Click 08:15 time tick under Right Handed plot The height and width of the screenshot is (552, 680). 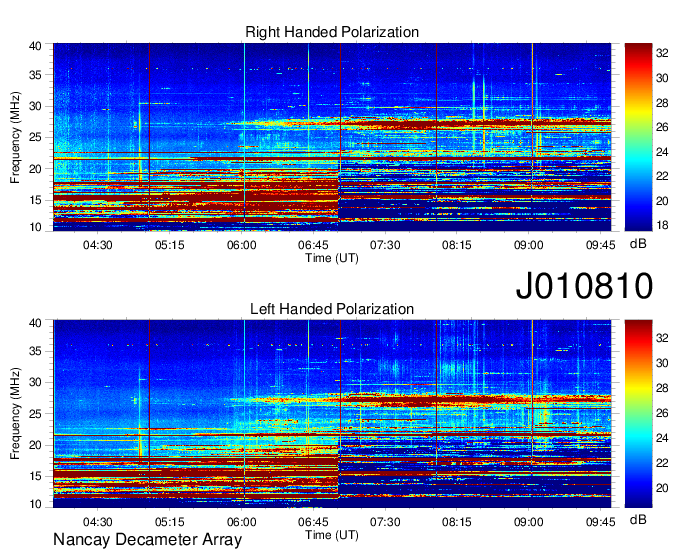[457, 245]
